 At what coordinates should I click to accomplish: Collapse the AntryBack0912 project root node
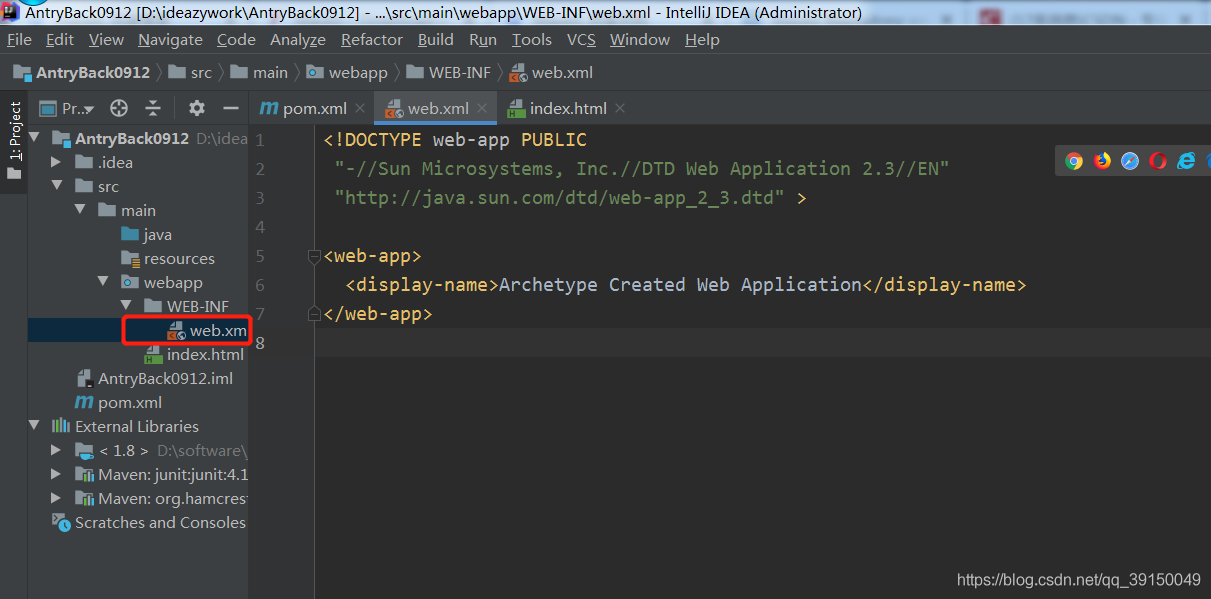35,138
